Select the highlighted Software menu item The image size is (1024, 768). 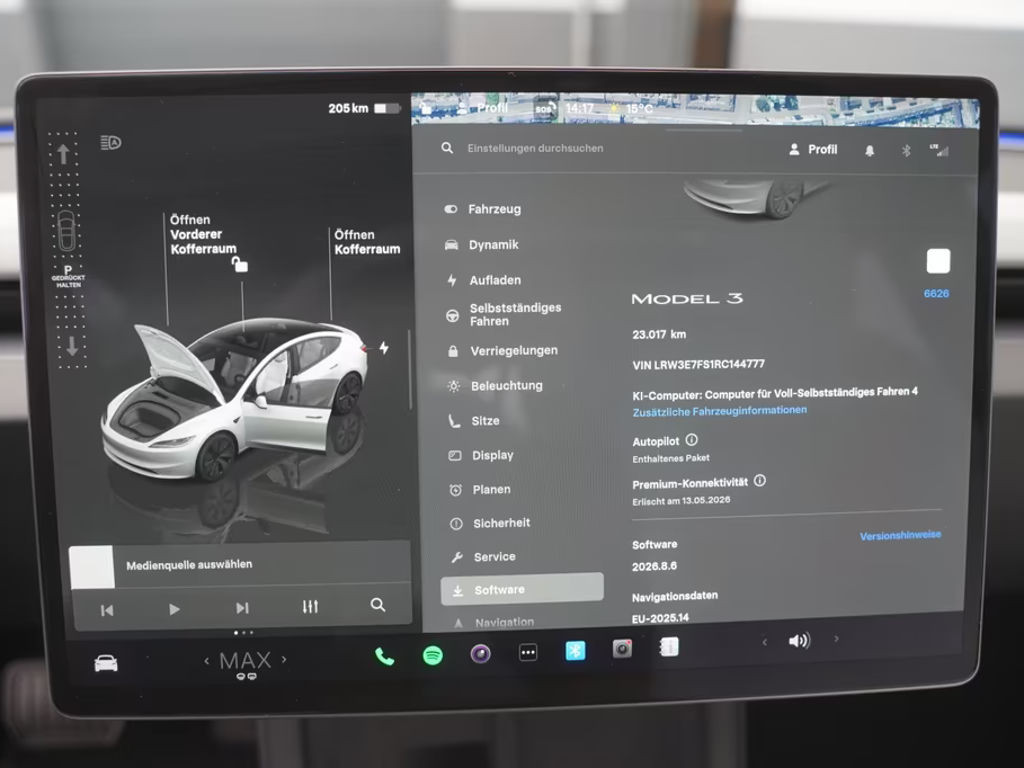[522, 589]
